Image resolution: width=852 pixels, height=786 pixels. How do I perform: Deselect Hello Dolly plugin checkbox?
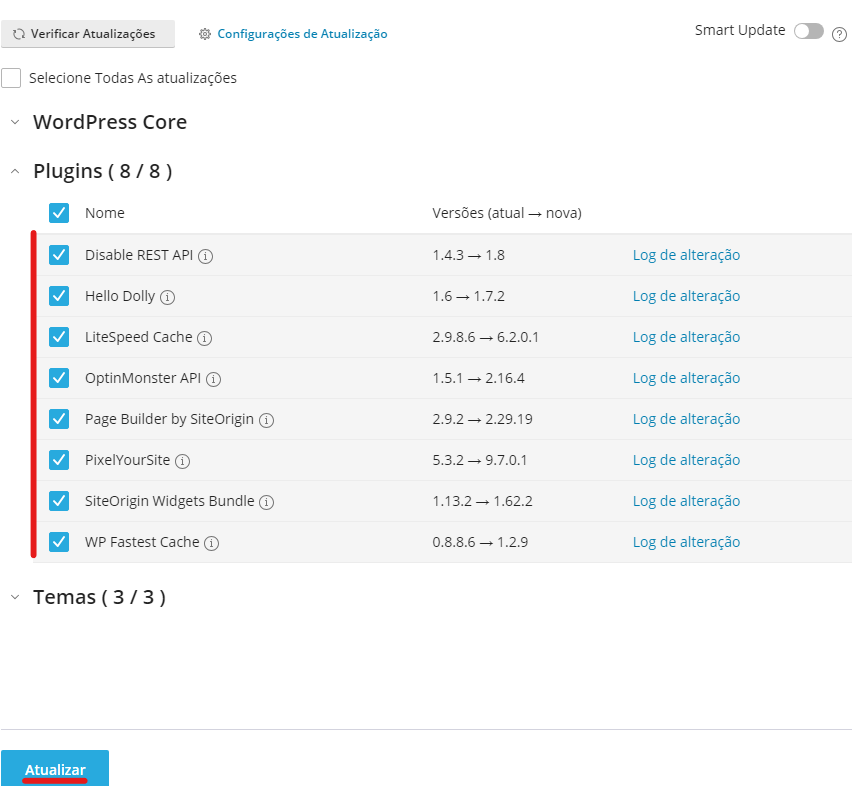click(59, 296)
